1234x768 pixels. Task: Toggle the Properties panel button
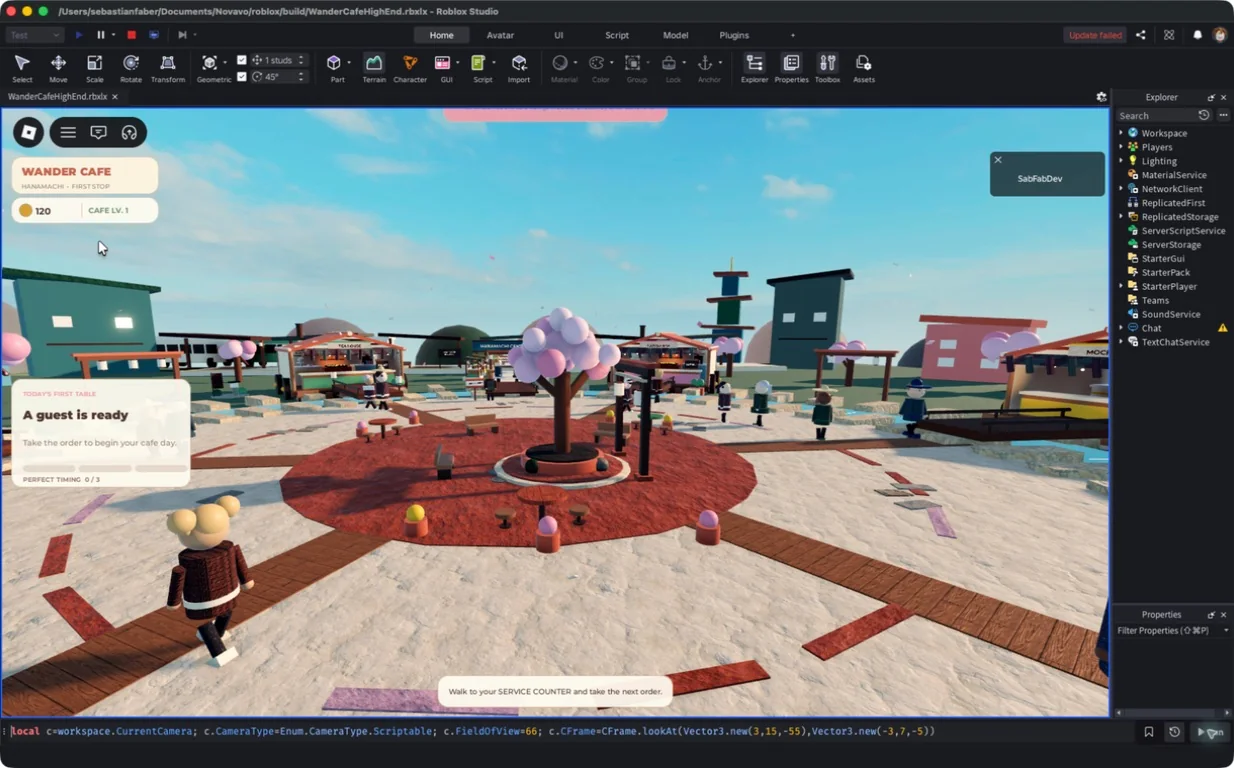791,68
